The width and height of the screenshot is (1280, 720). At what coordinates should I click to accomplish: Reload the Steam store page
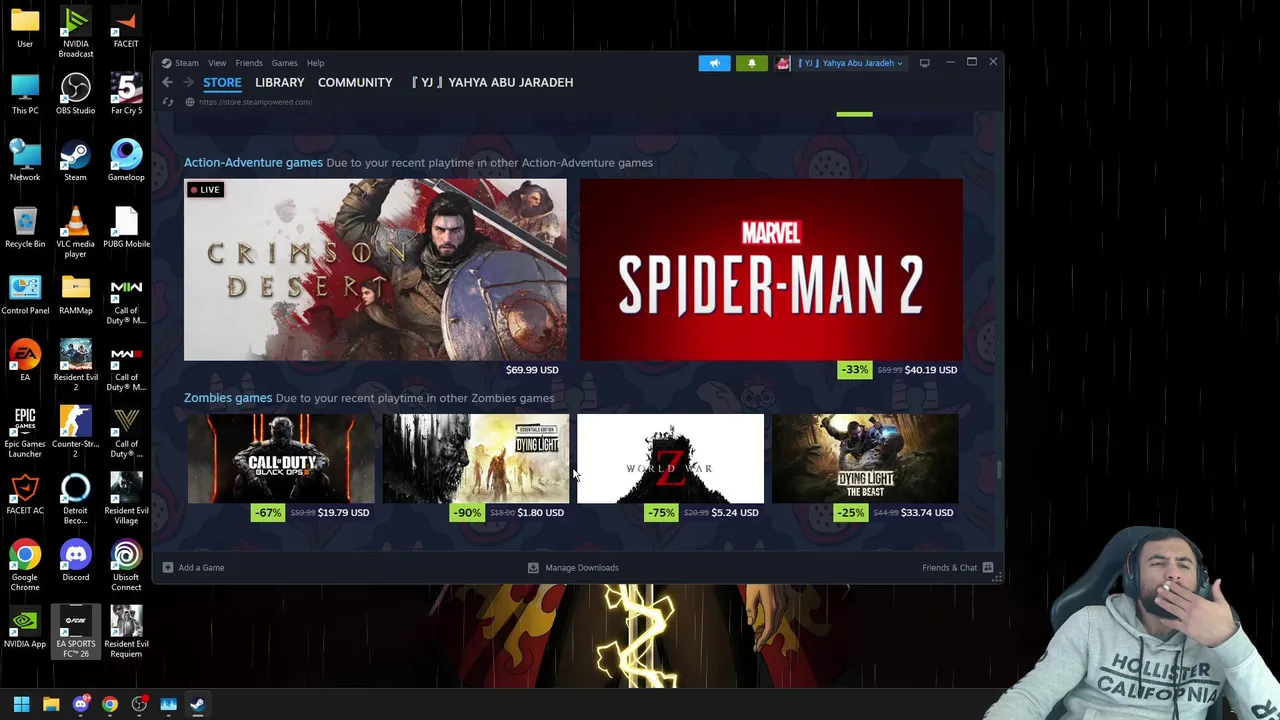click(x=168, y=102)
